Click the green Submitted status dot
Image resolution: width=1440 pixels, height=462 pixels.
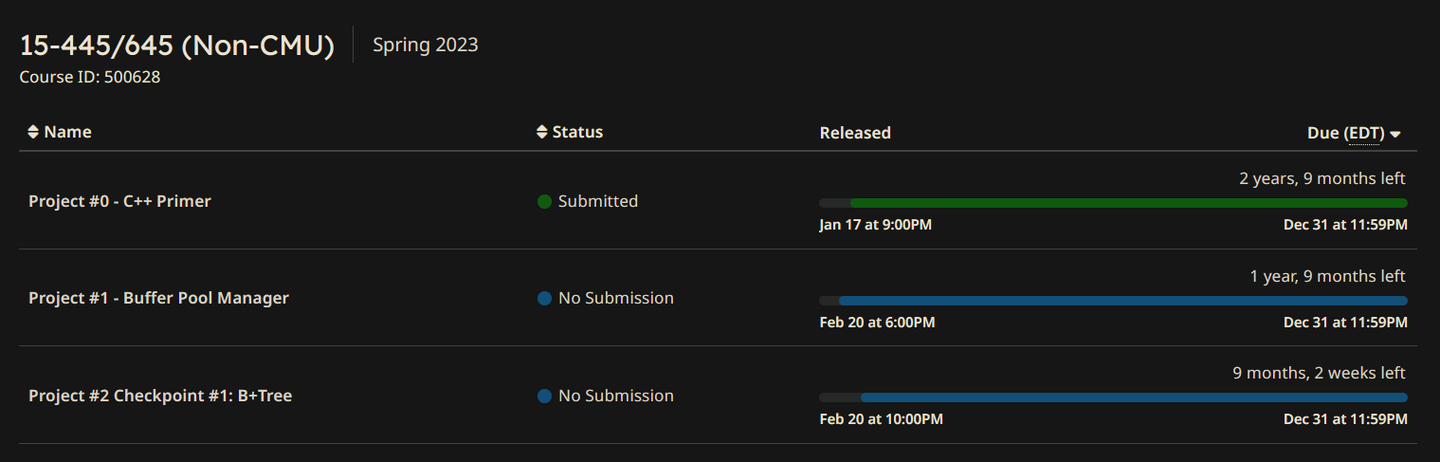point(544,202)
